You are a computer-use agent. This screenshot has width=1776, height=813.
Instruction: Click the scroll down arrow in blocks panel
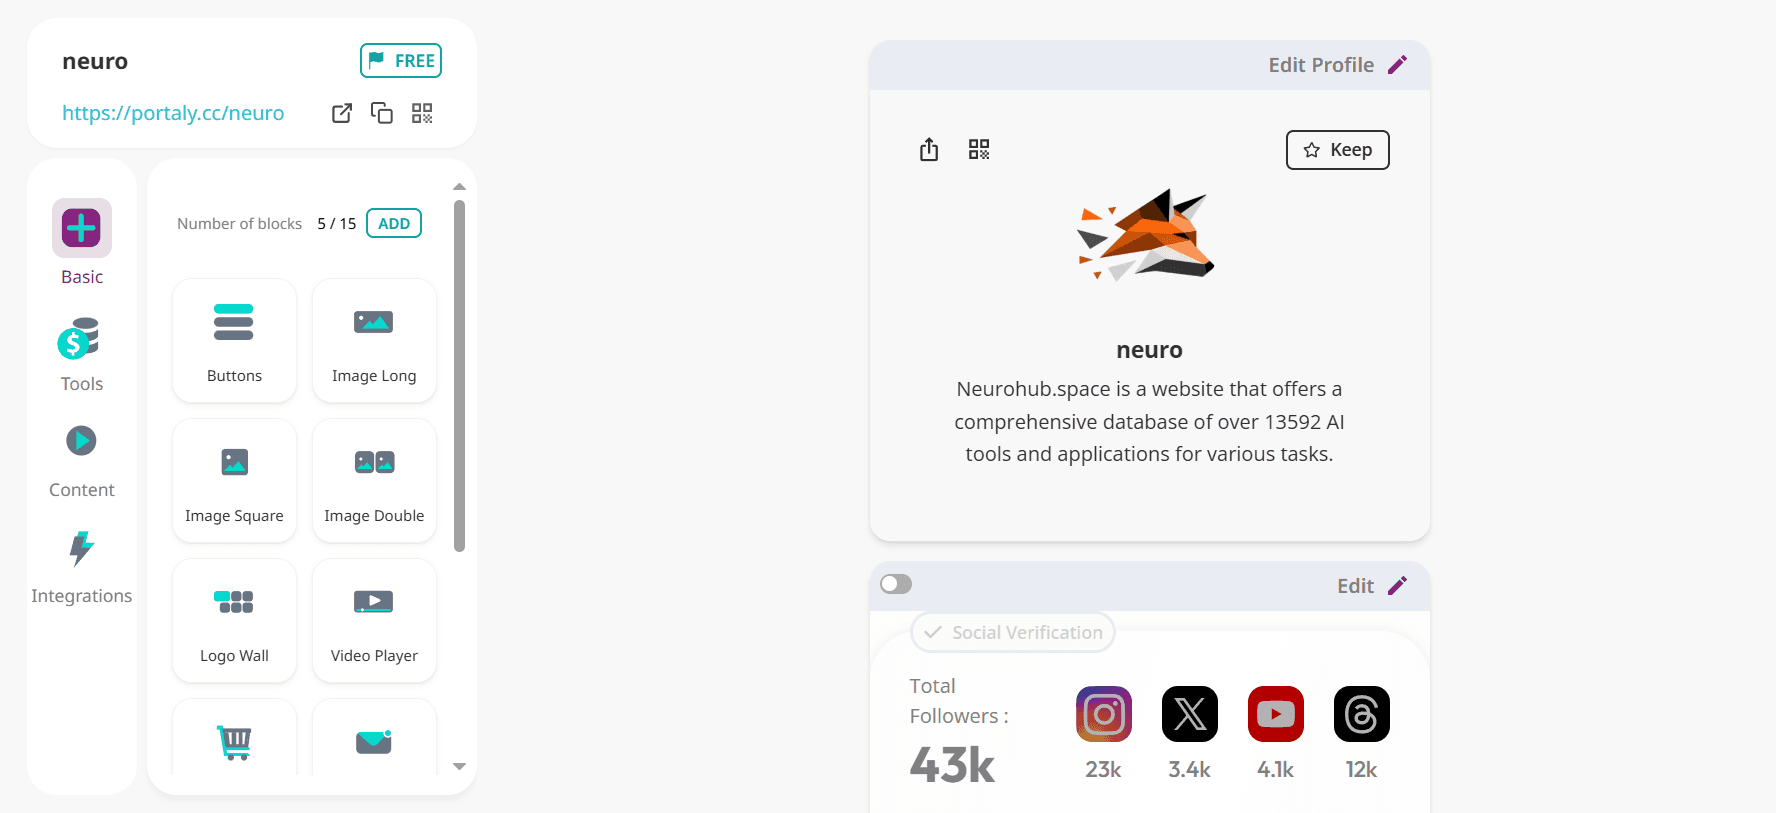tap(460, 767)
